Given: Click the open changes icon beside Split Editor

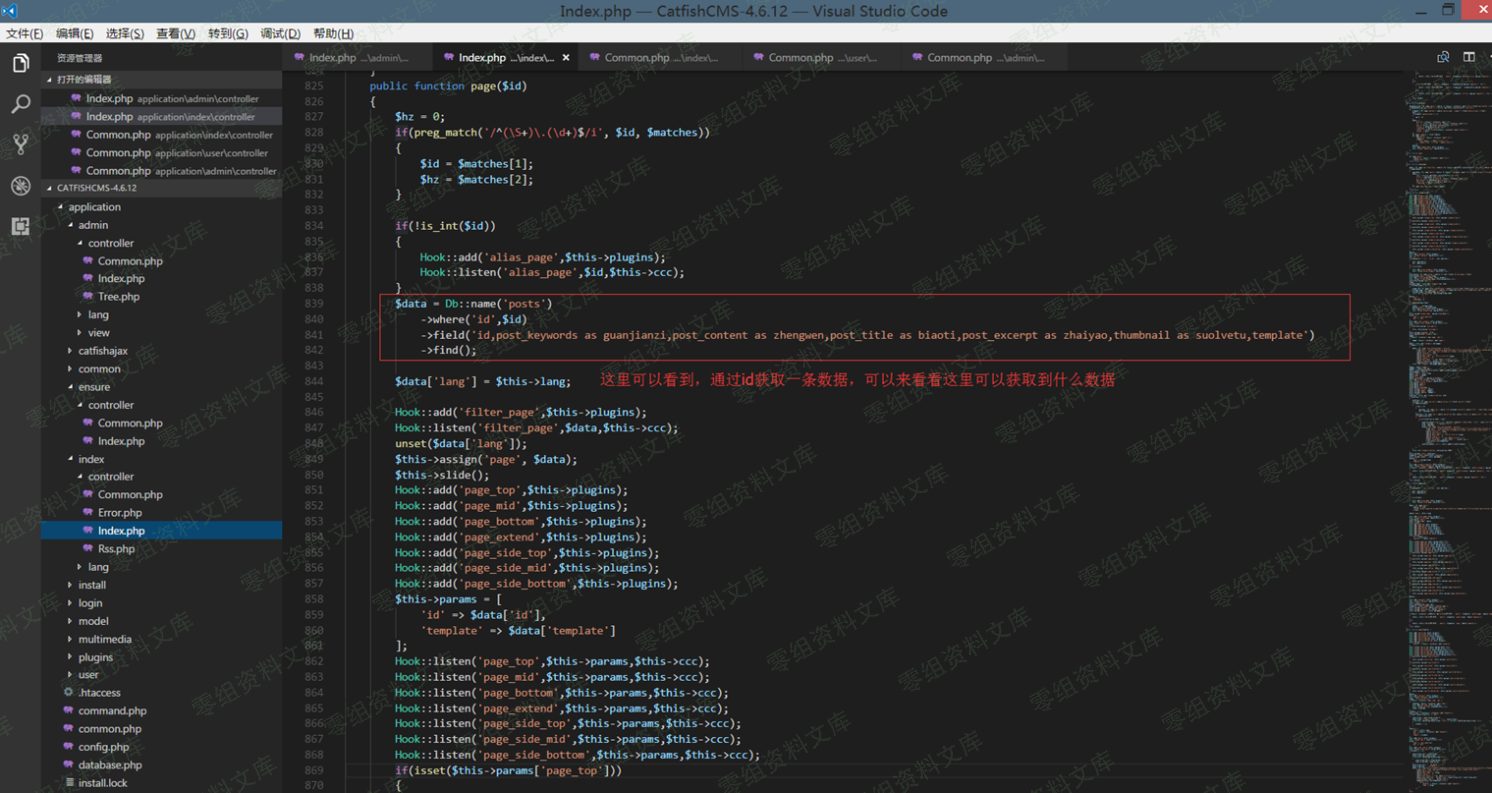Looking at the screenshot, I should pyautogui.click(x=1443, y=58).
